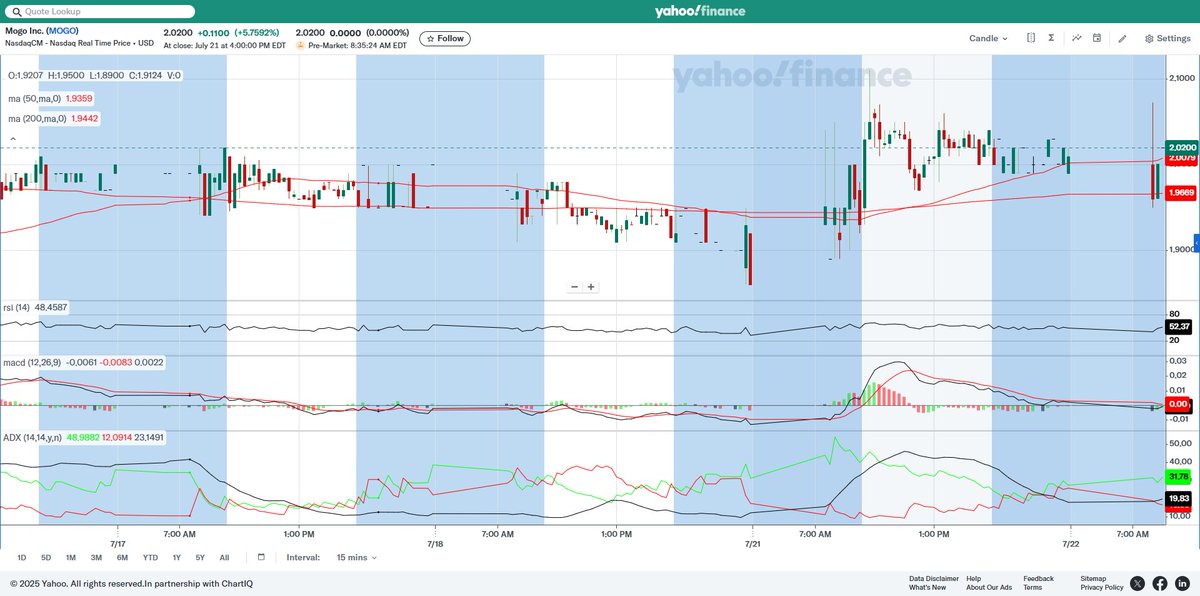This screenshot has height=596, width=1200.
Task: Click the 1.9669 red price label
Action: point(1181,193)
